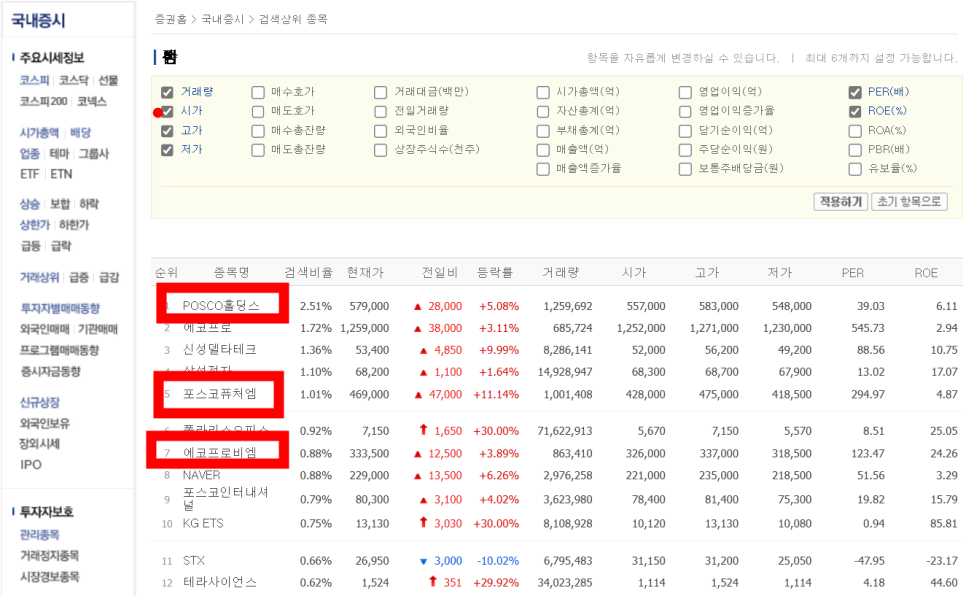Screen dimensions: 966x596
Task: Open the 시가총액 sidebar link
Action: pyautogui.click(x=39, y=133)
